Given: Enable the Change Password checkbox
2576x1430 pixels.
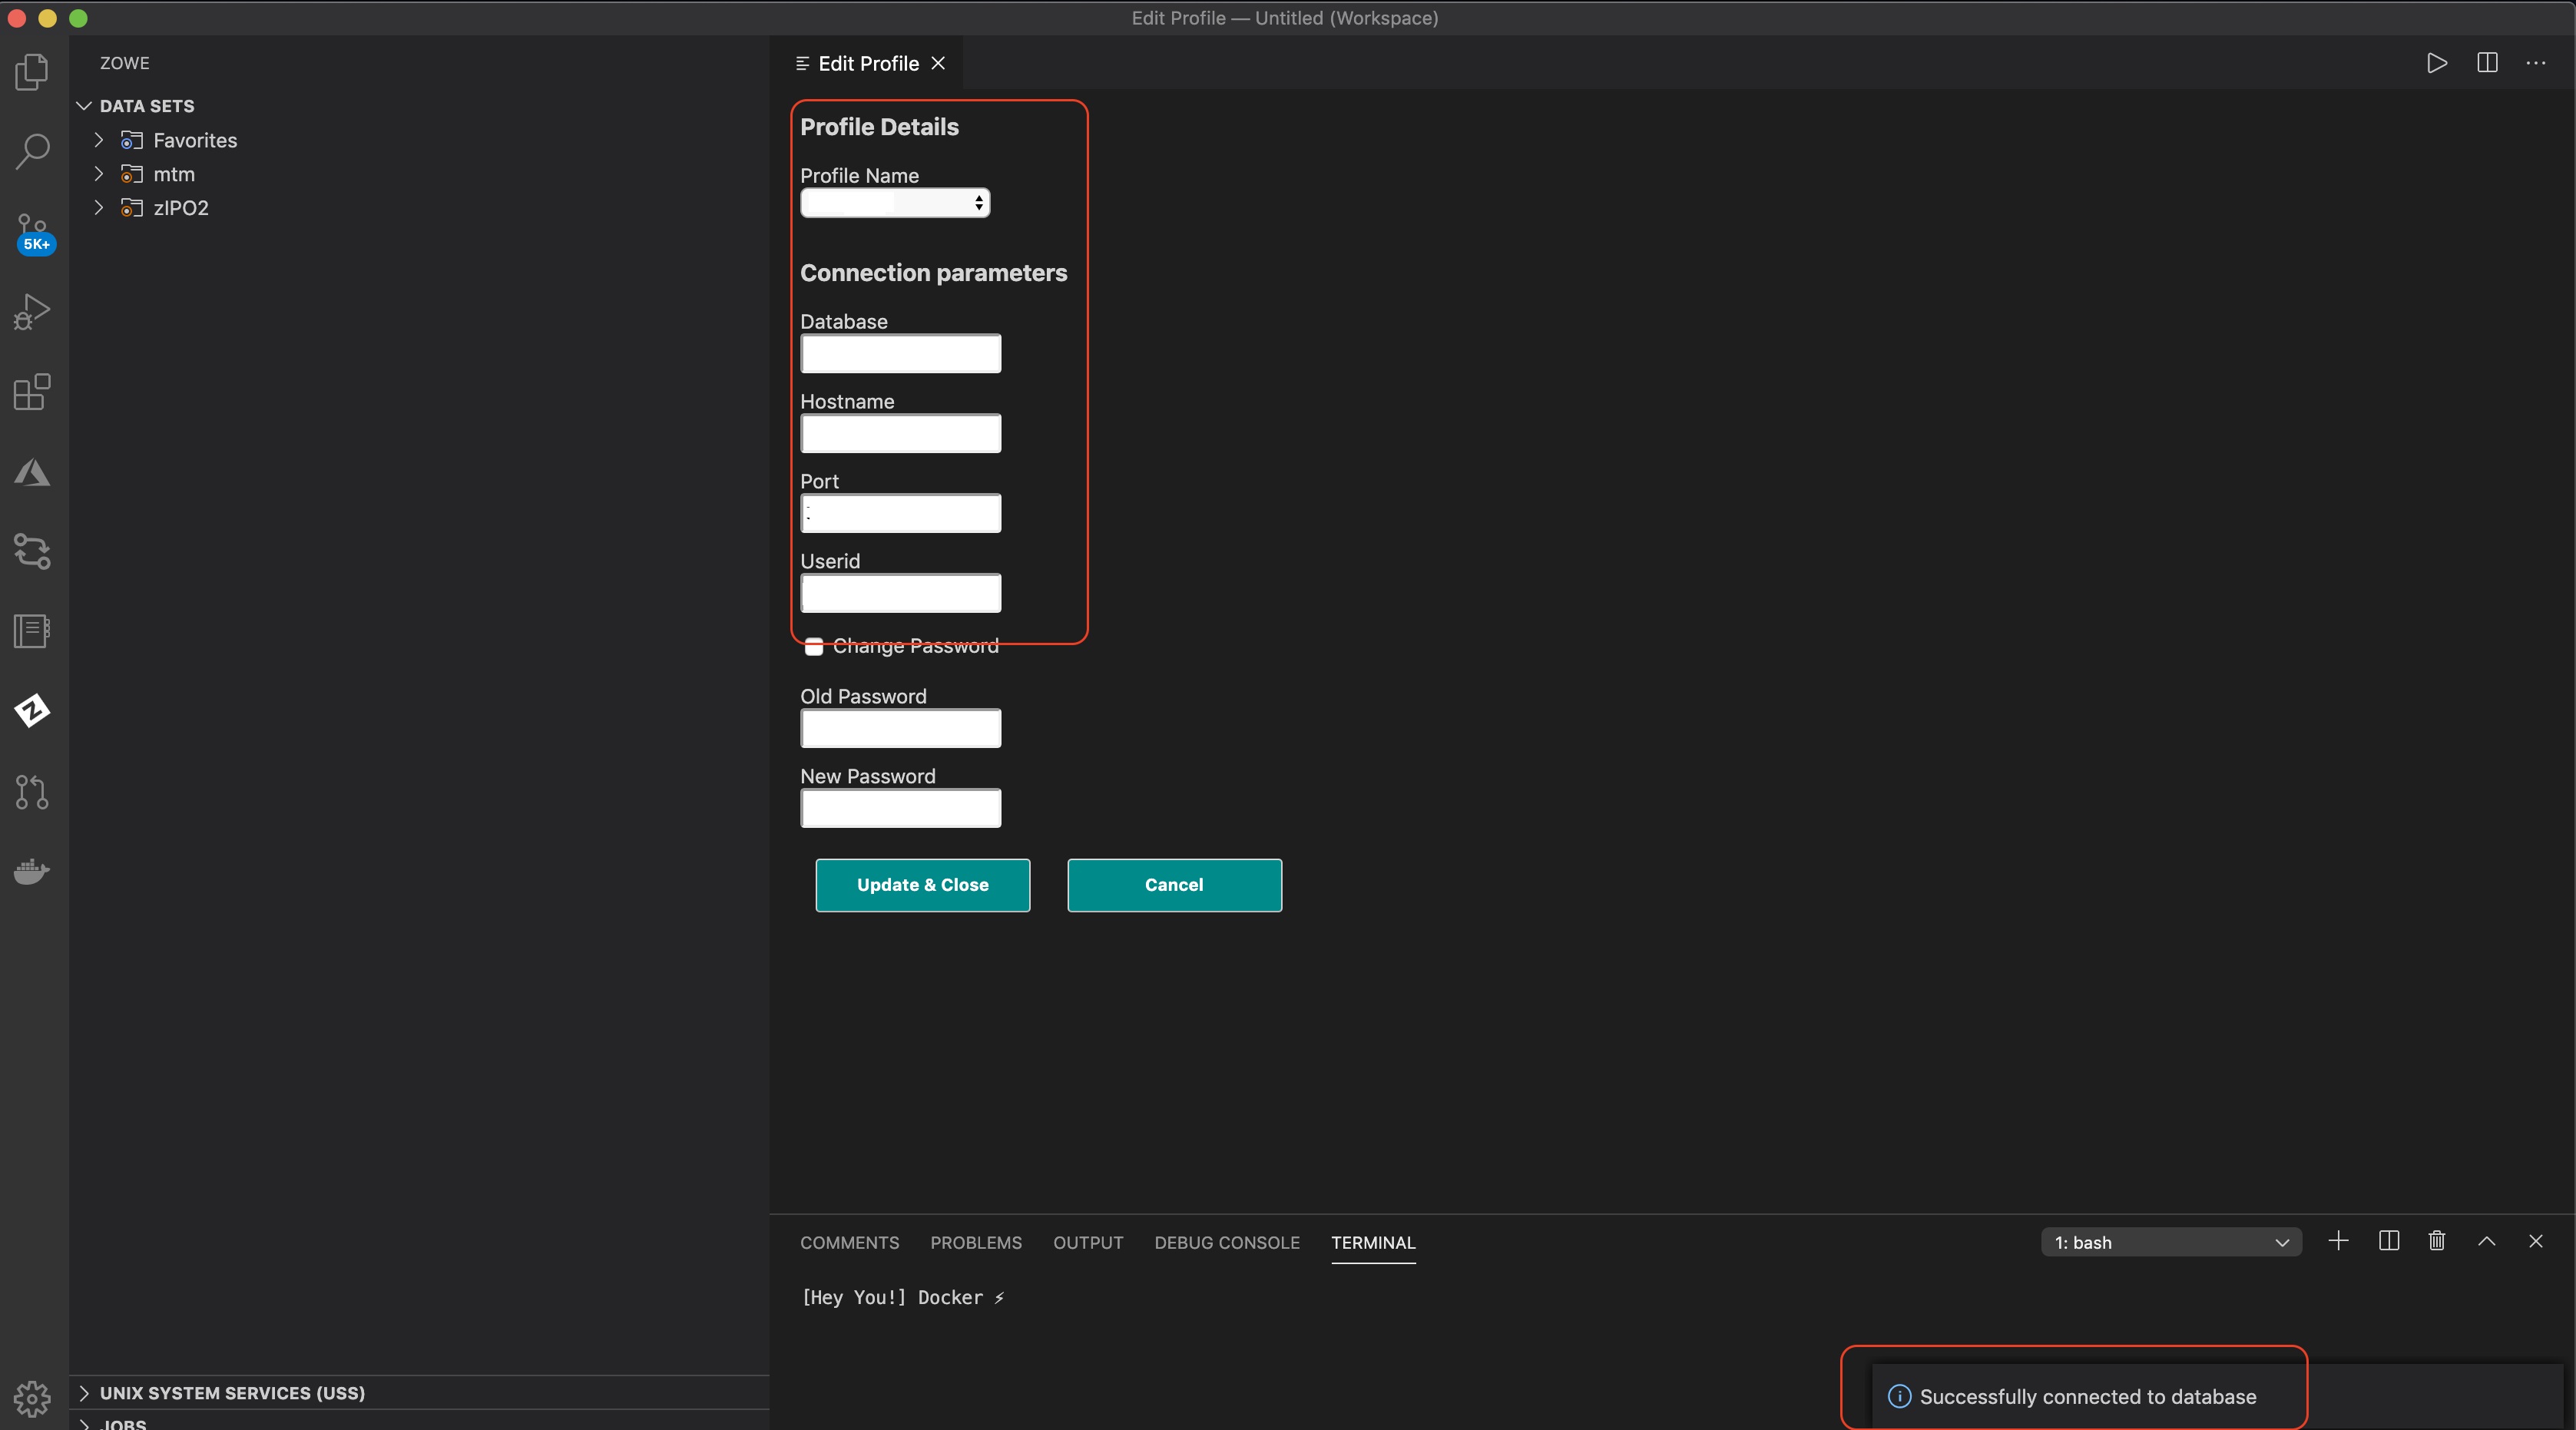Looking at the screenshot, I should click(814, 646).
